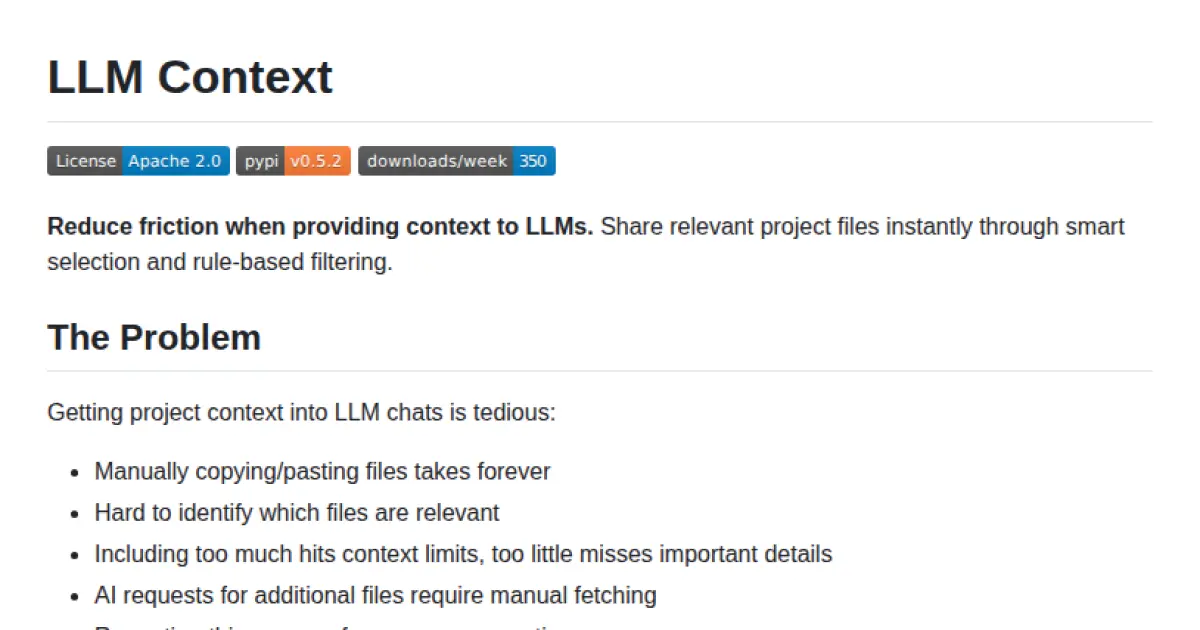This screenshot has height=630, width=1200.
Task: Click the "Including too much" bullet item
Action: click(x=463, y=554)
